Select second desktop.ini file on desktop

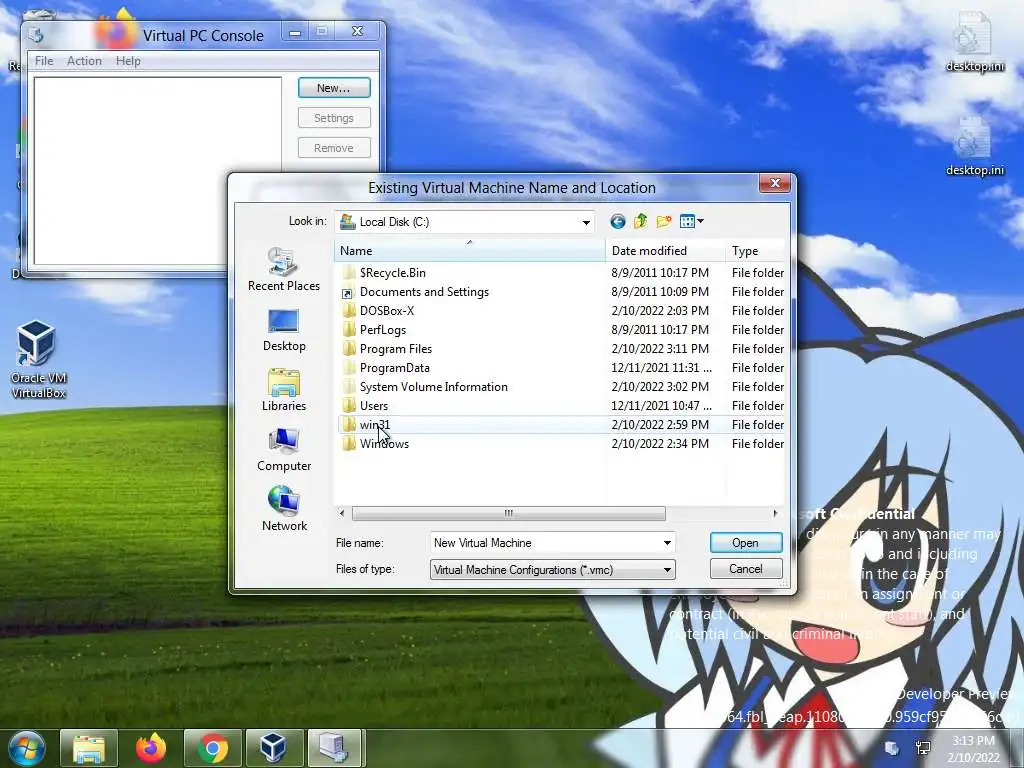[974, 147]
